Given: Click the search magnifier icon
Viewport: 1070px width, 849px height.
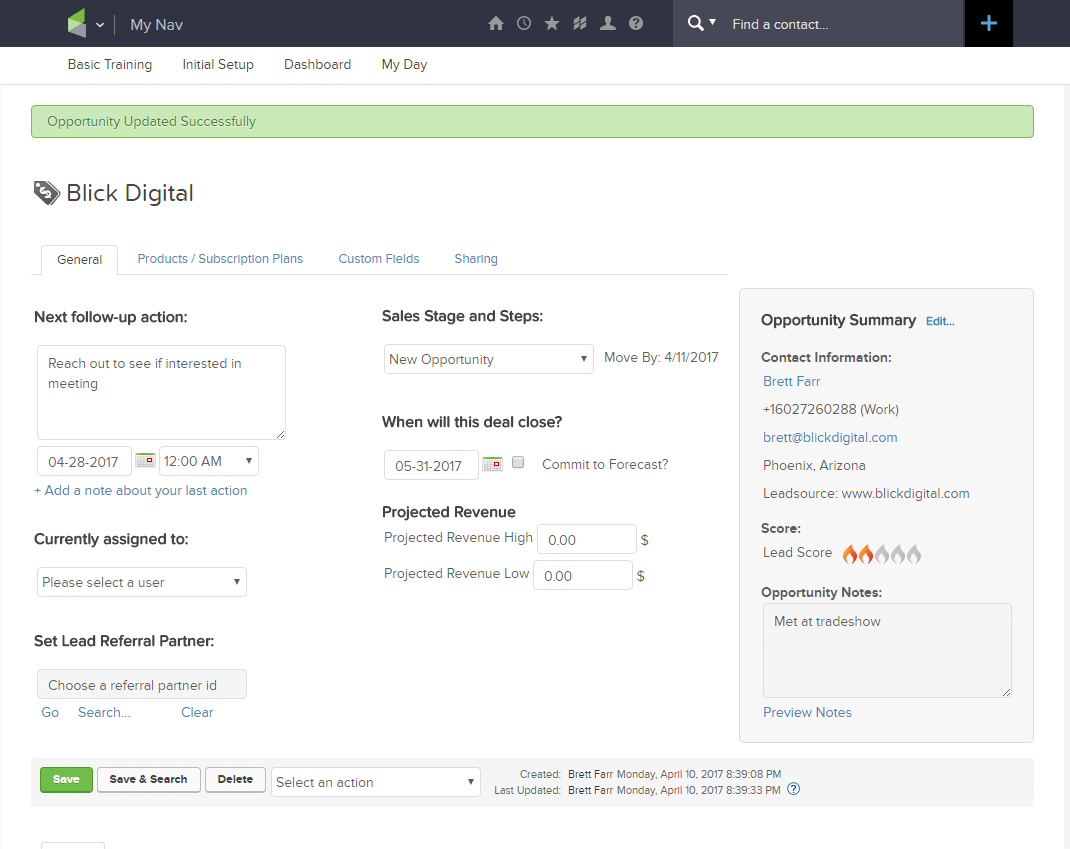Looking at the screenshot, I should [695, 23].
